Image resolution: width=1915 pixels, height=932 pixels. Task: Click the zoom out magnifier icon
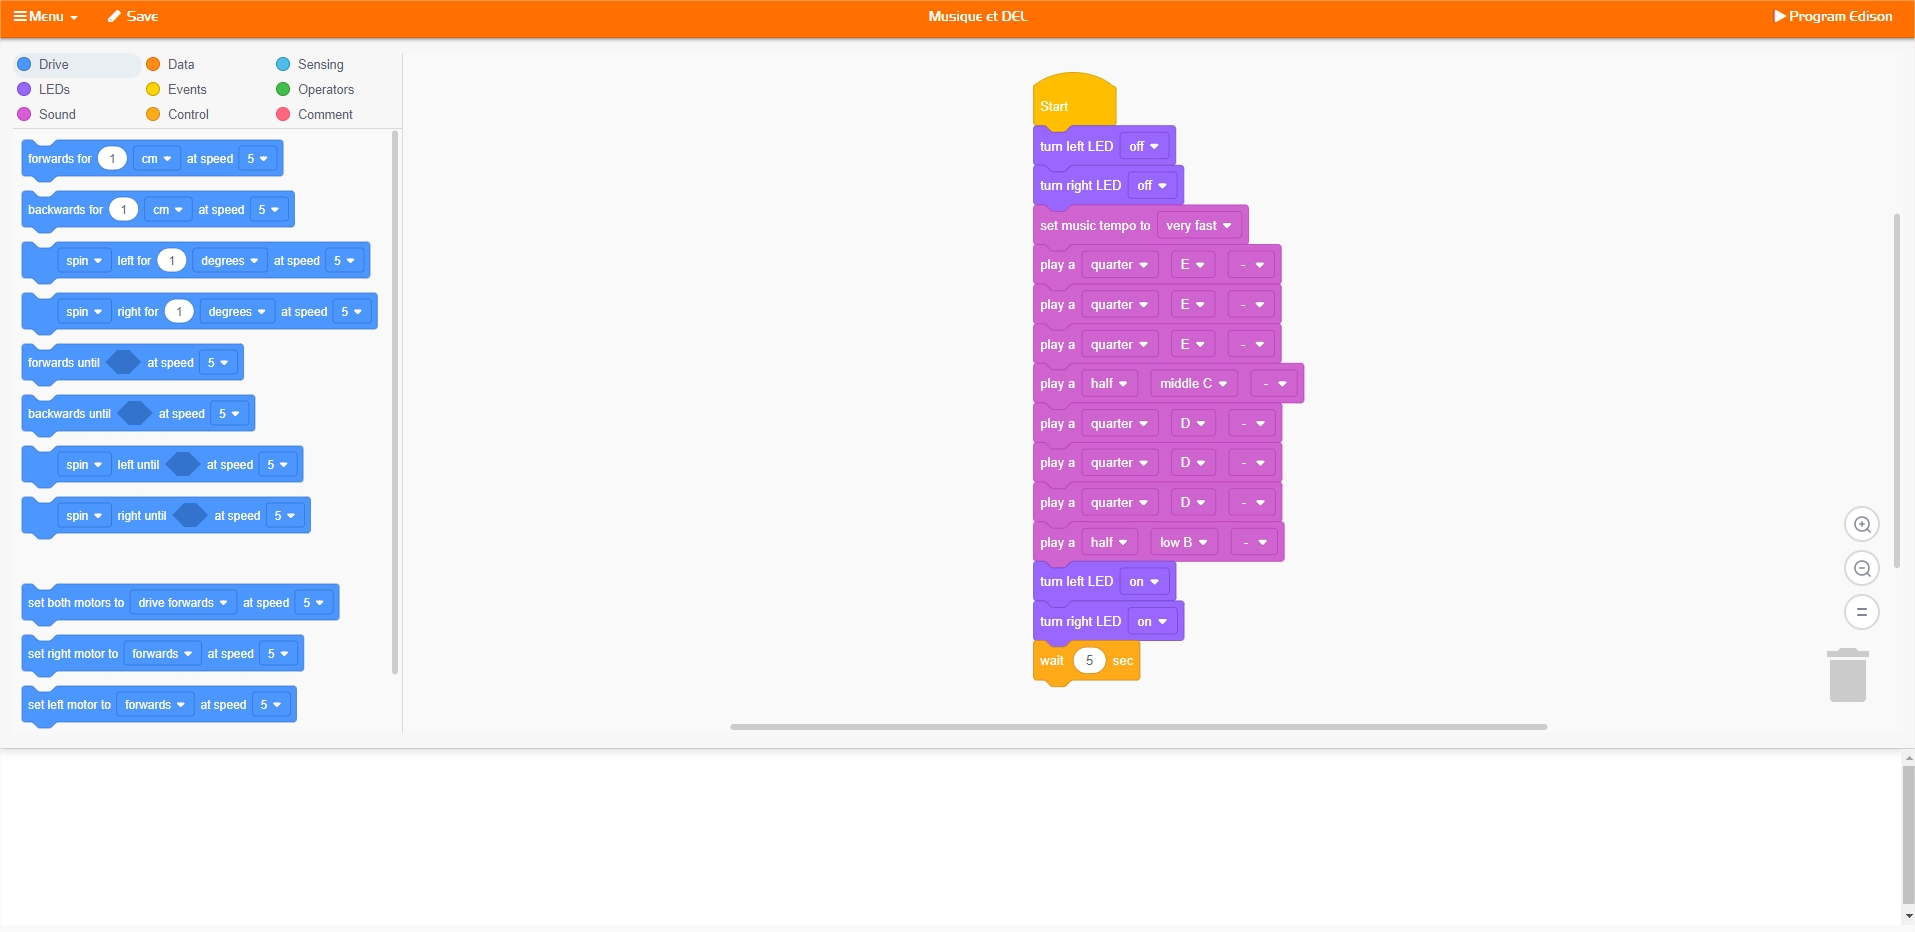click(1861, 569)
